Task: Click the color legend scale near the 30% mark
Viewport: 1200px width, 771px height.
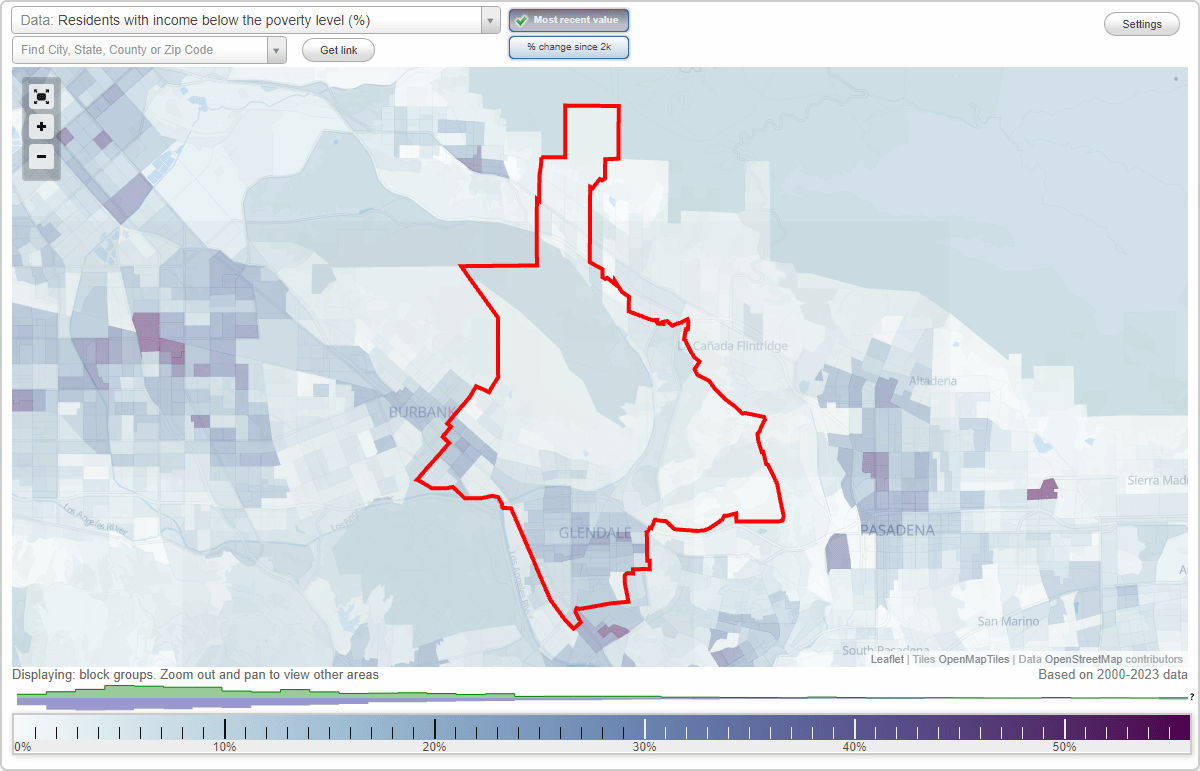Action: click(646, 727)
